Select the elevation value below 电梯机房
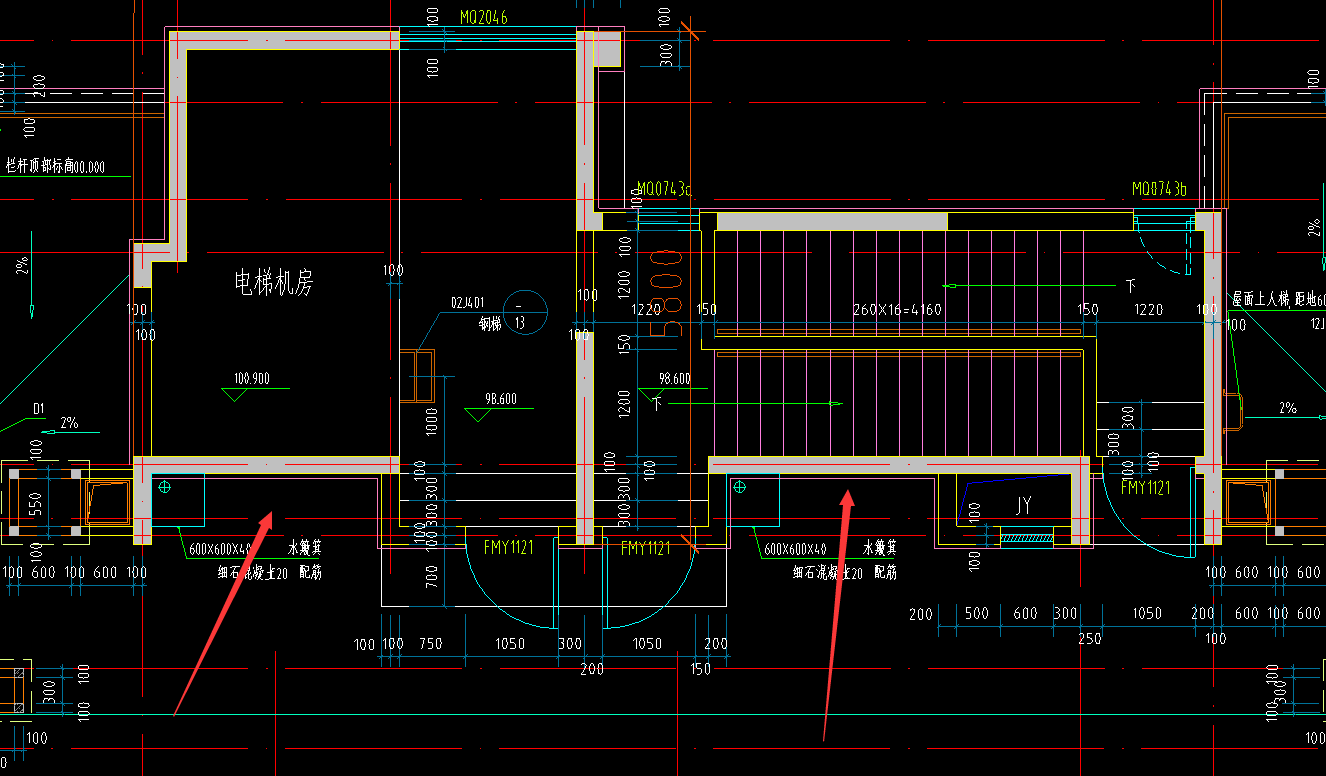1326x776 pixels. click(x=252, y=379)
